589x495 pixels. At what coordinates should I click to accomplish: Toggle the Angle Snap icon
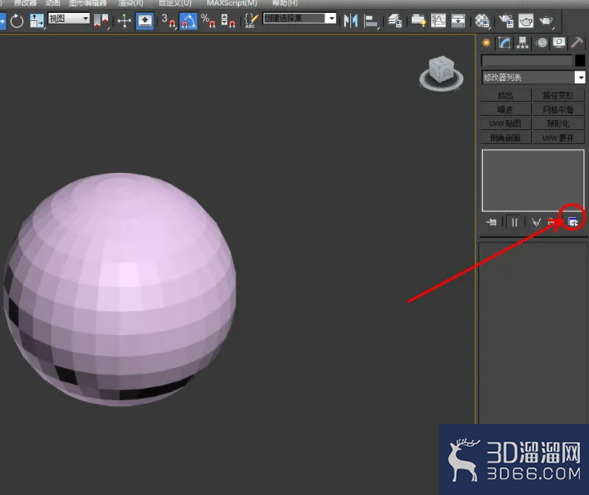coord(188,21)
